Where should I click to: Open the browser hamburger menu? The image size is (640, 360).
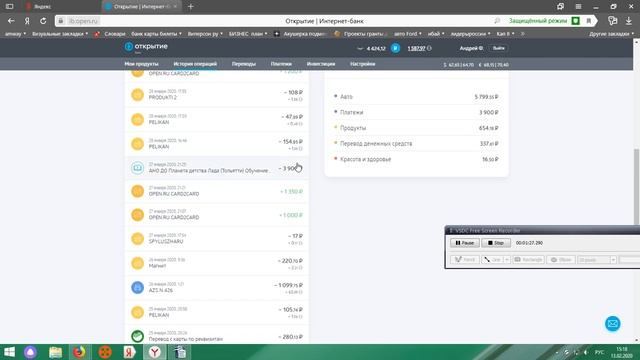578,7
